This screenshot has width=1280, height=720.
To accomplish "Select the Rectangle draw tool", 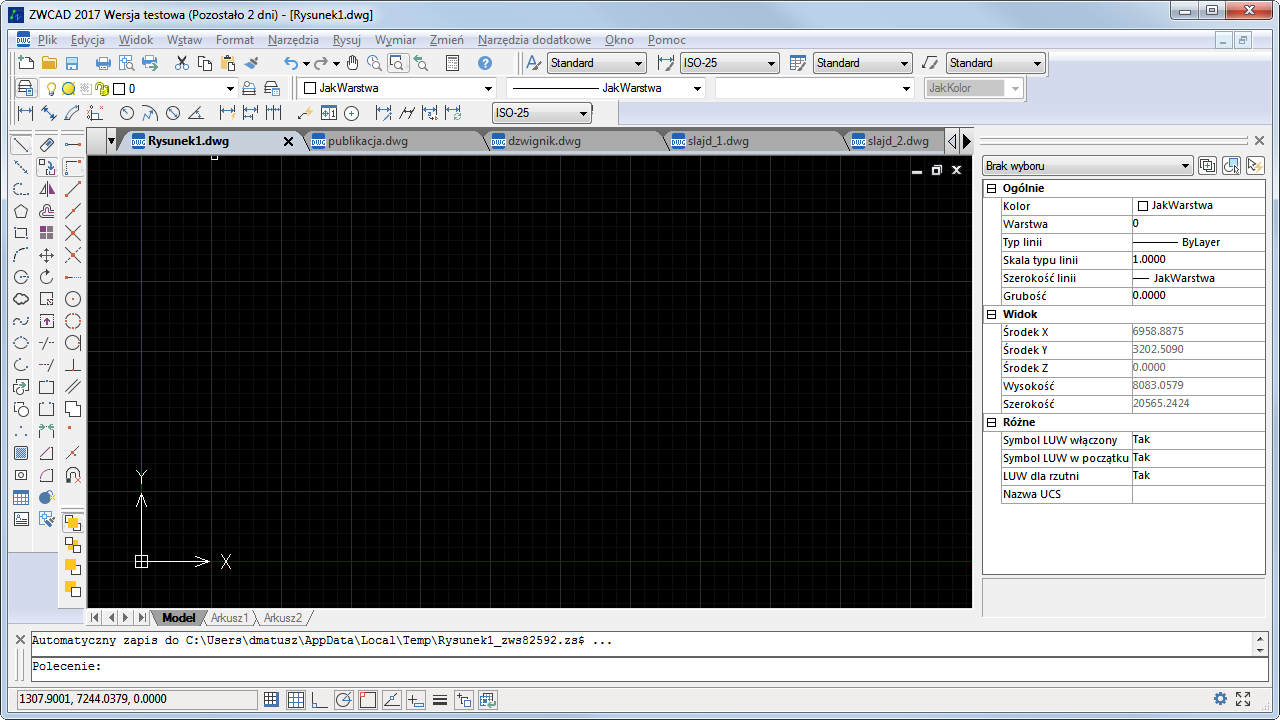I will 20,233.
